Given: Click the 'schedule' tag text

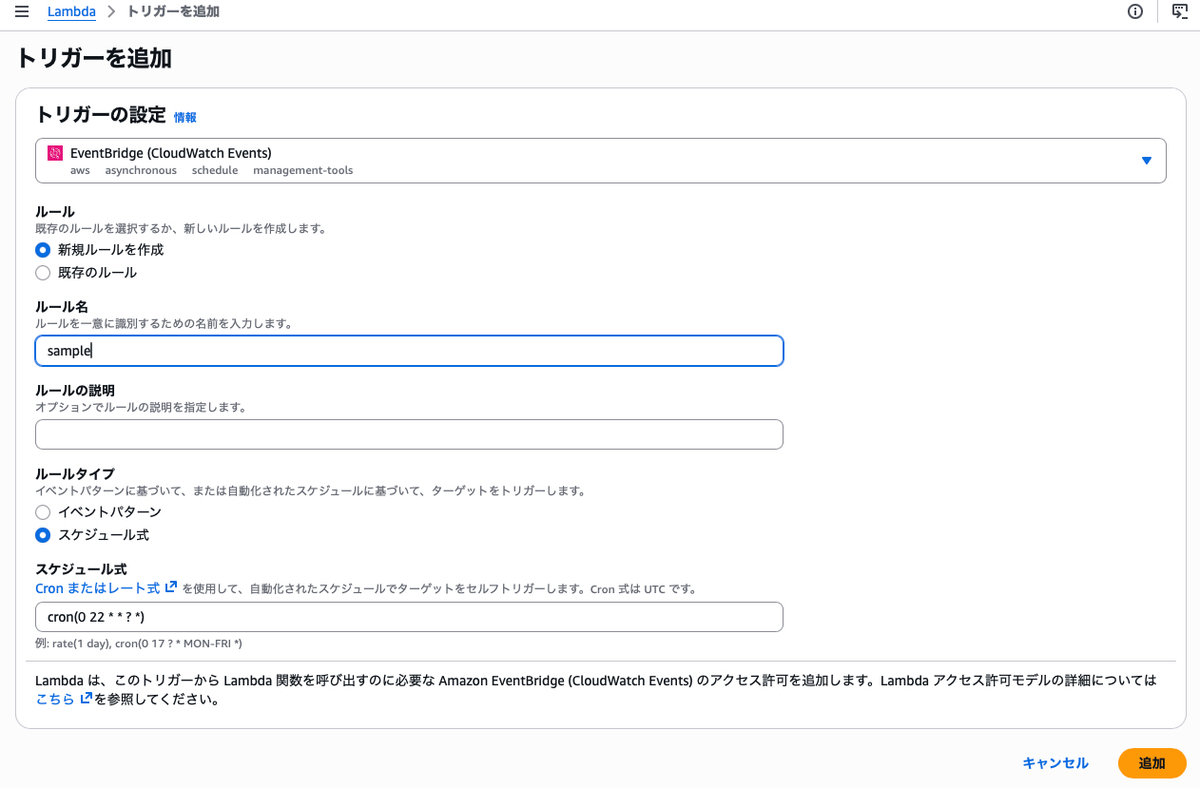Looking at the screenshot, I should point(215,171).
